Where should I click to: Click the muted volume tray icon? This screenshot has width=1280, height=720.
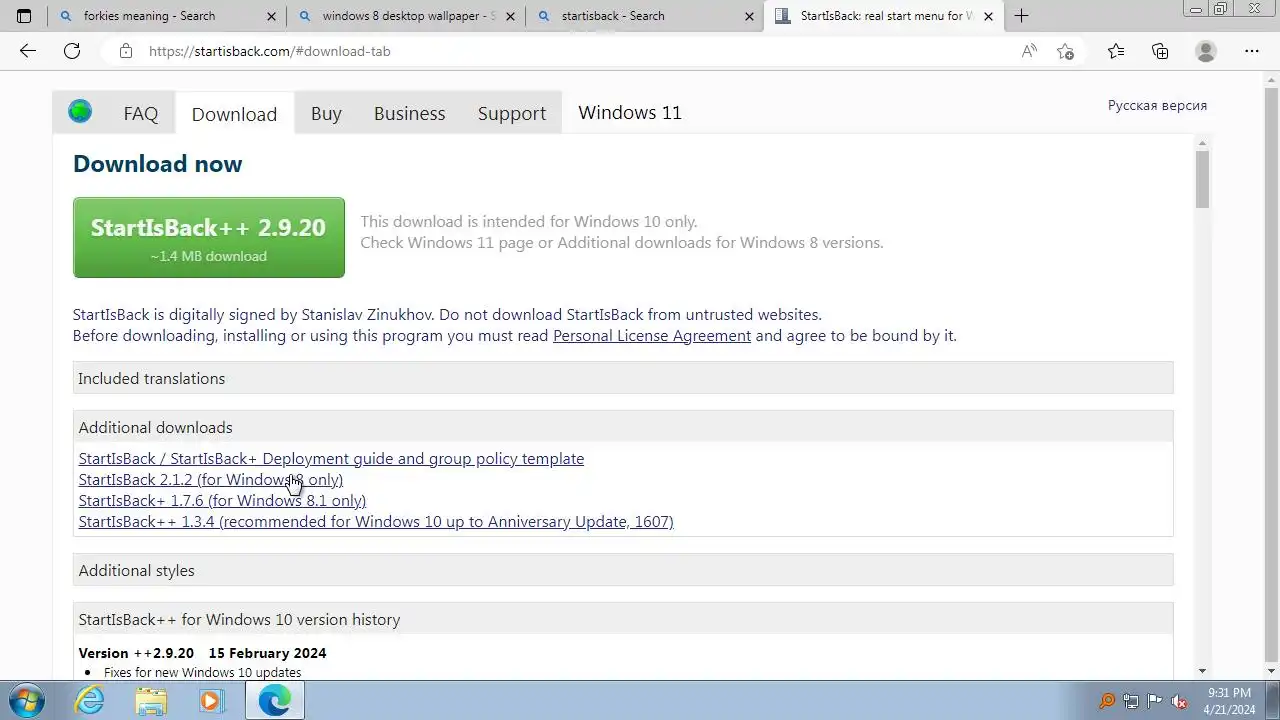[1179, 701]
